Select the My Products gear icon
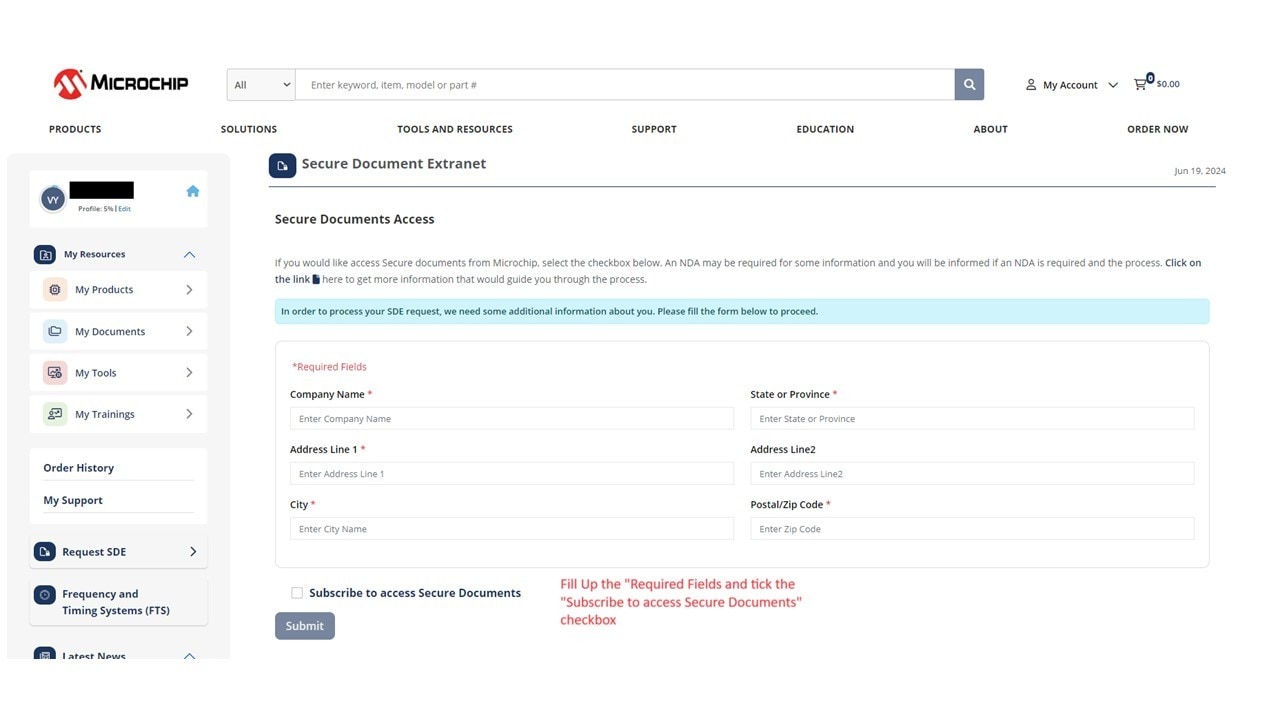The height and width of the screenshot is (720, 1280). [54, 289]
